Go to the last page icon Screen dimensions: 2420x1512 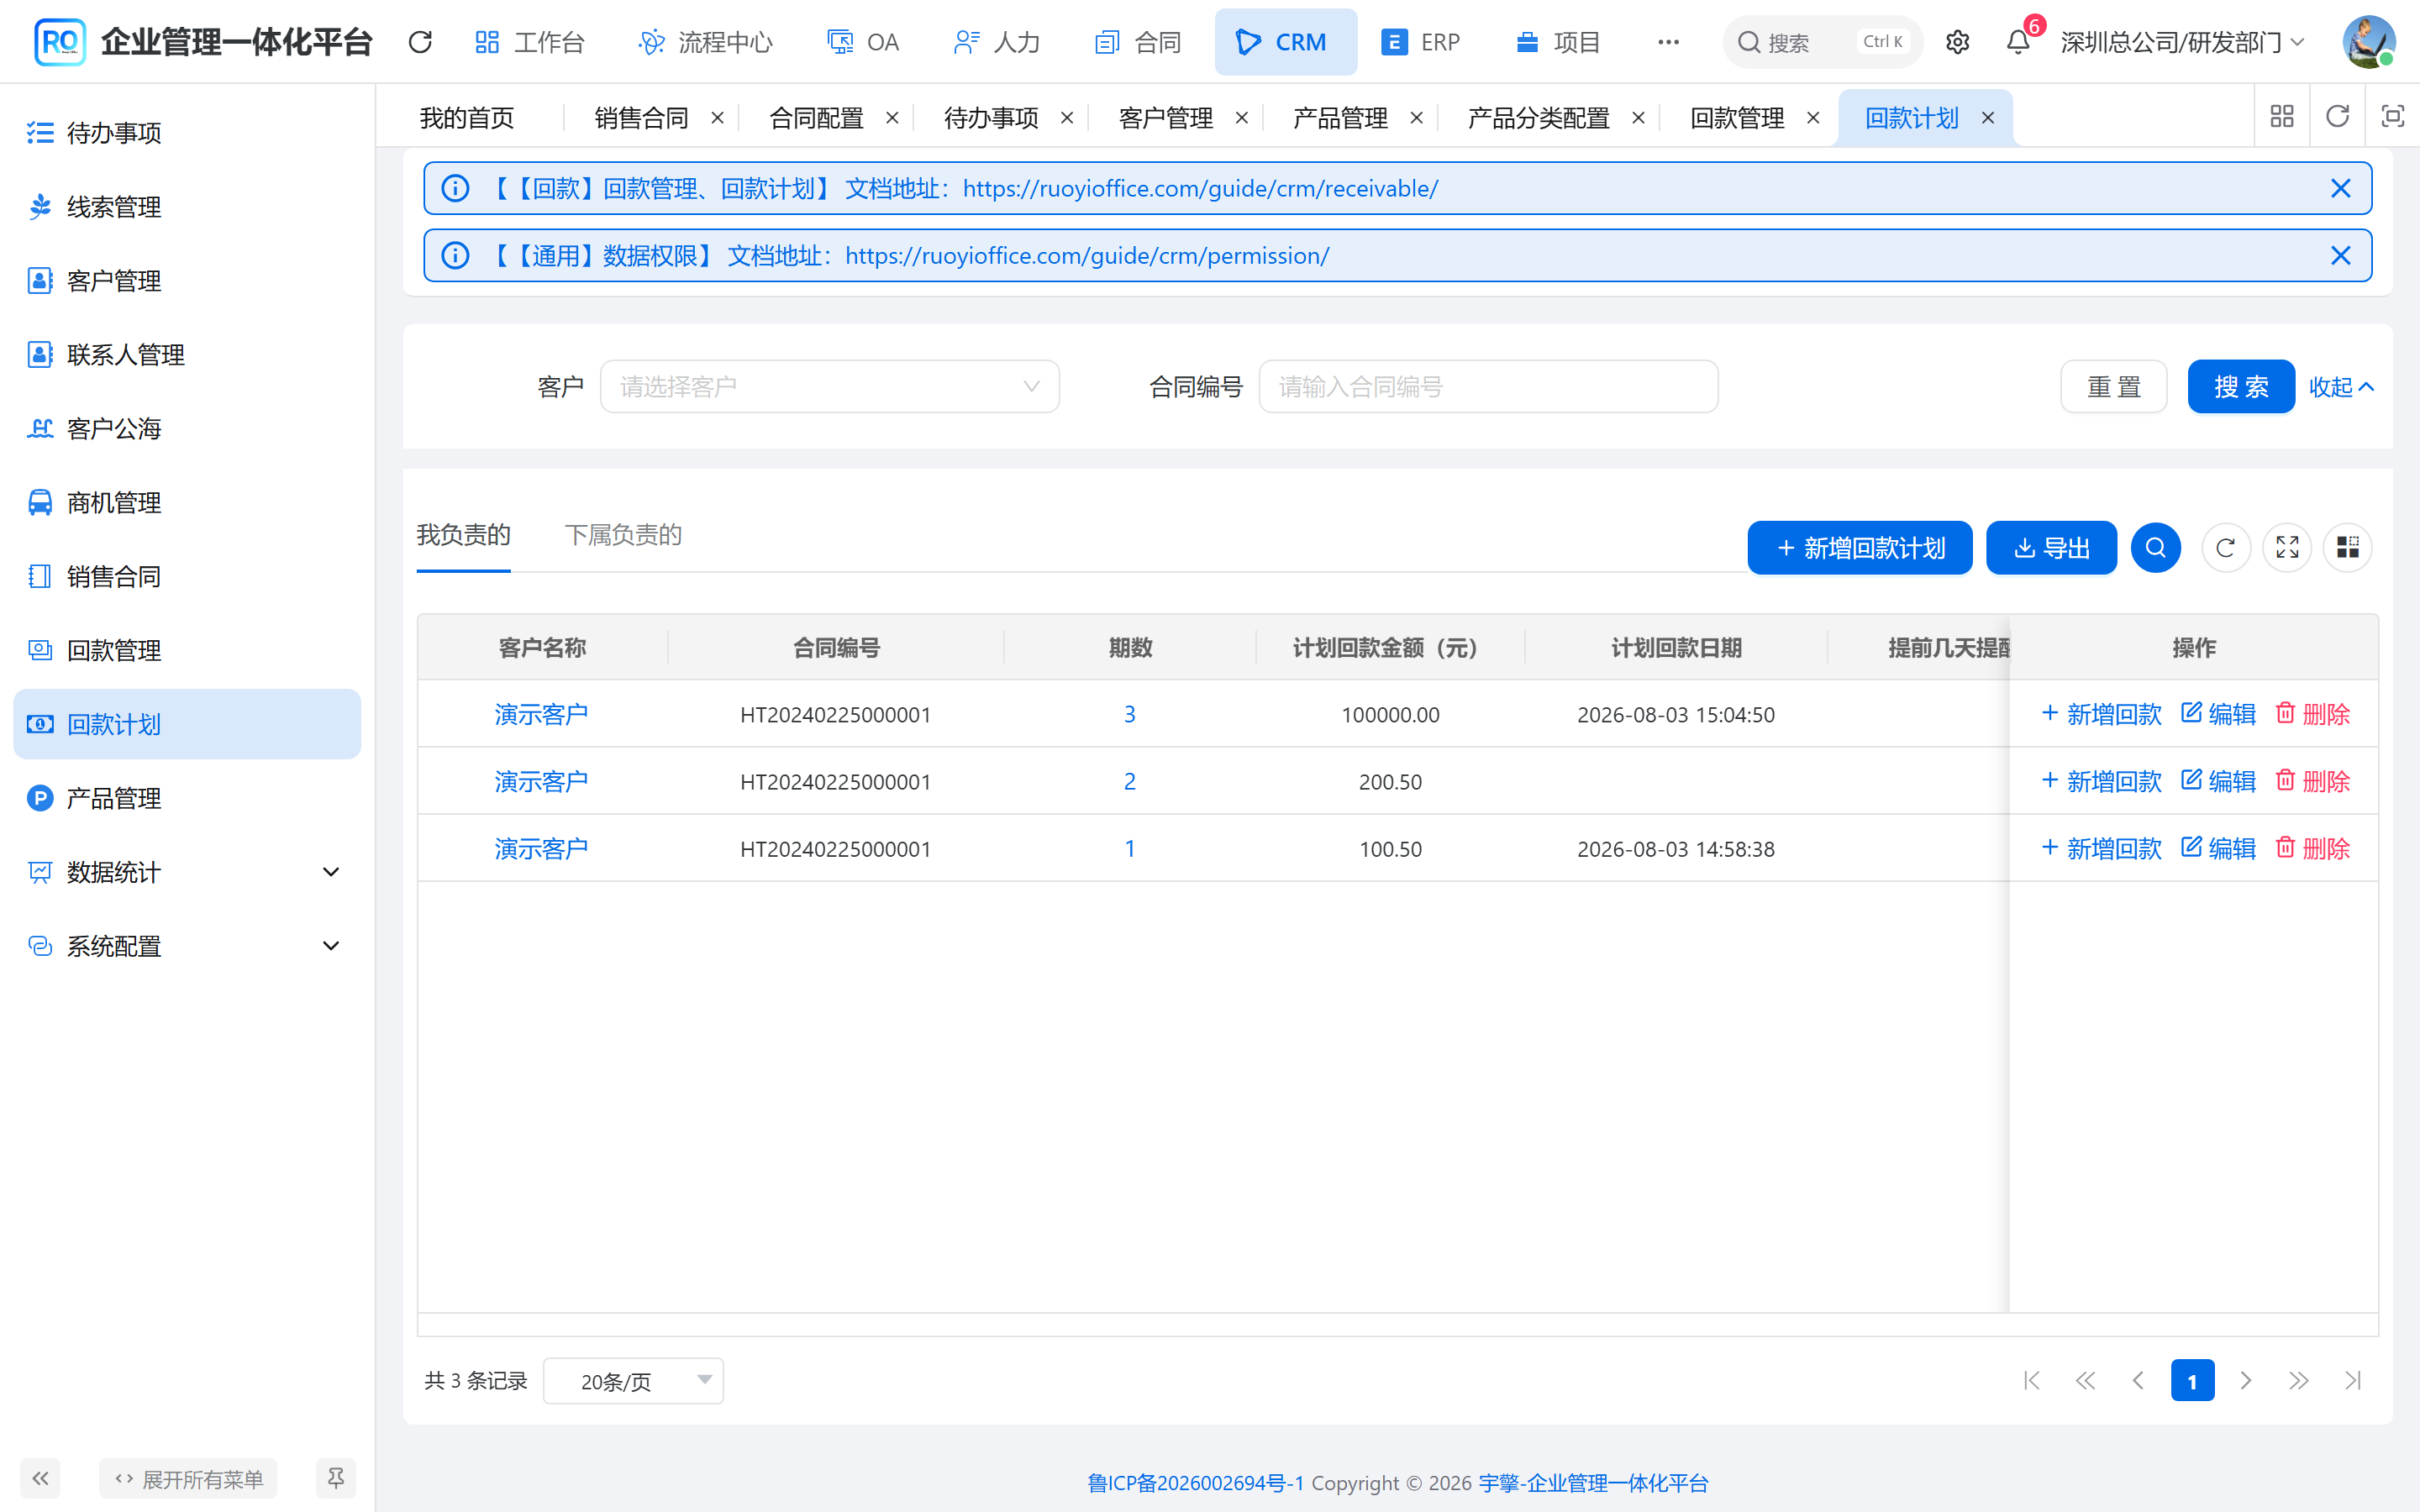click(2352, 1381)
